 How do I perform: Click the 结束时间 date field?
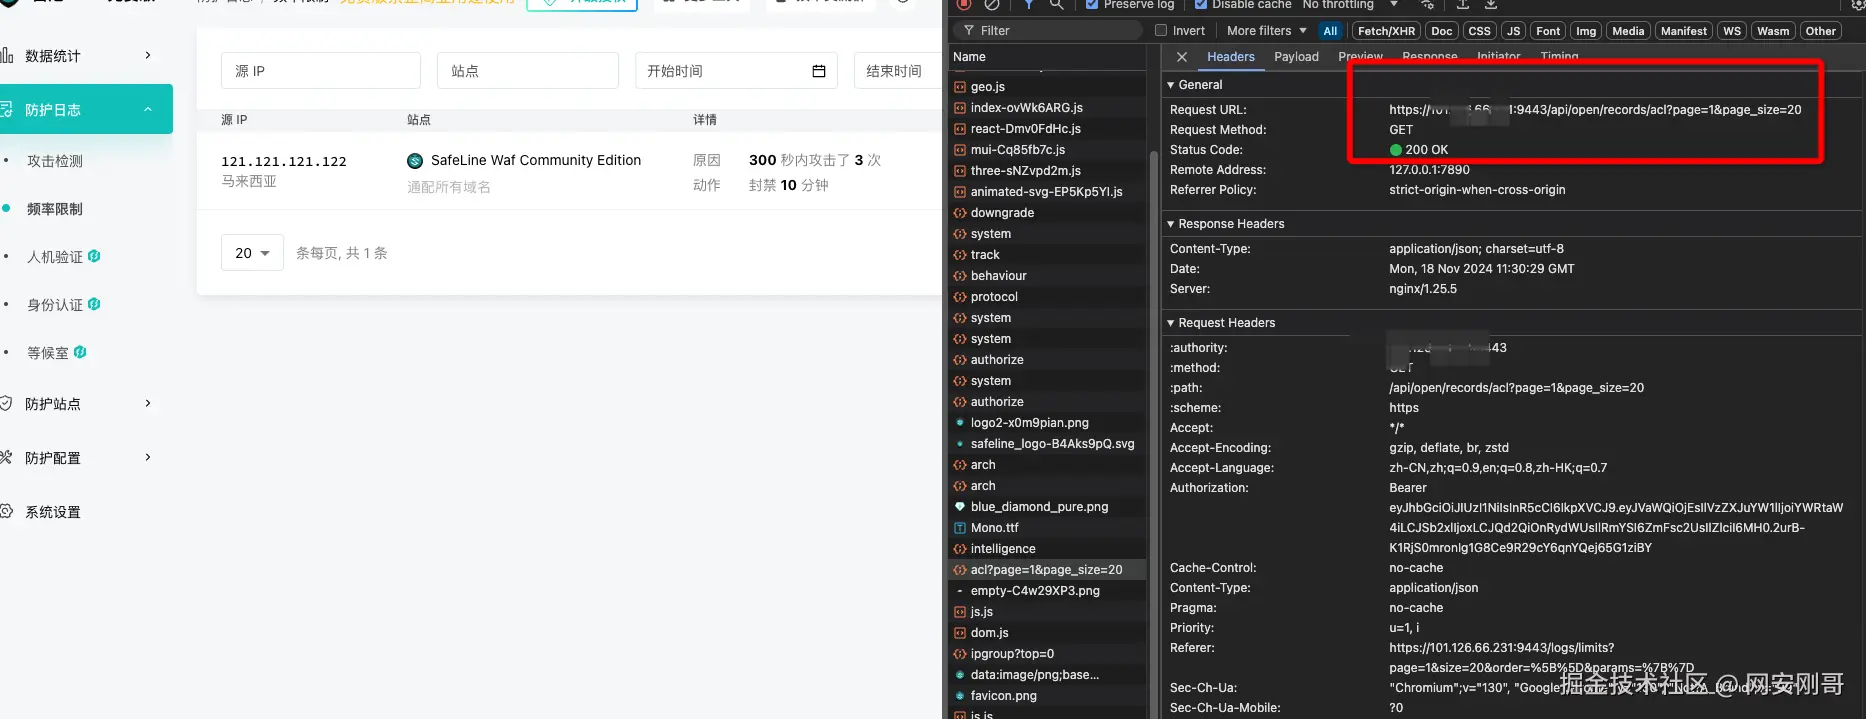pos(898,71)
